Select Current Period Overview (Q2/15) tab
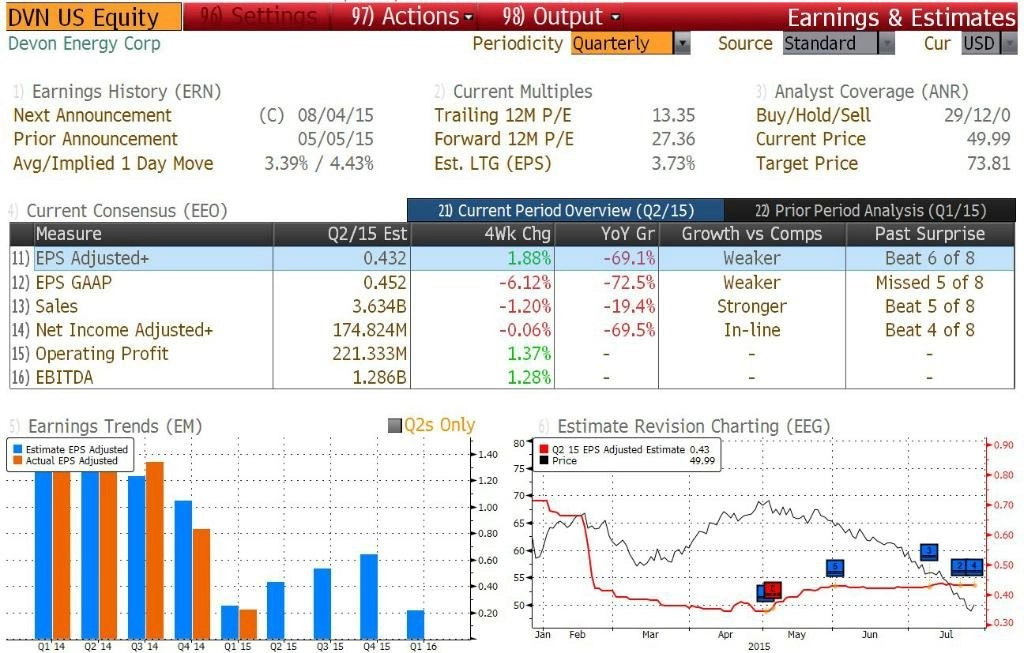Image resolution: width=1024 pixels, height=653 pixels. (x=566, y=210)
